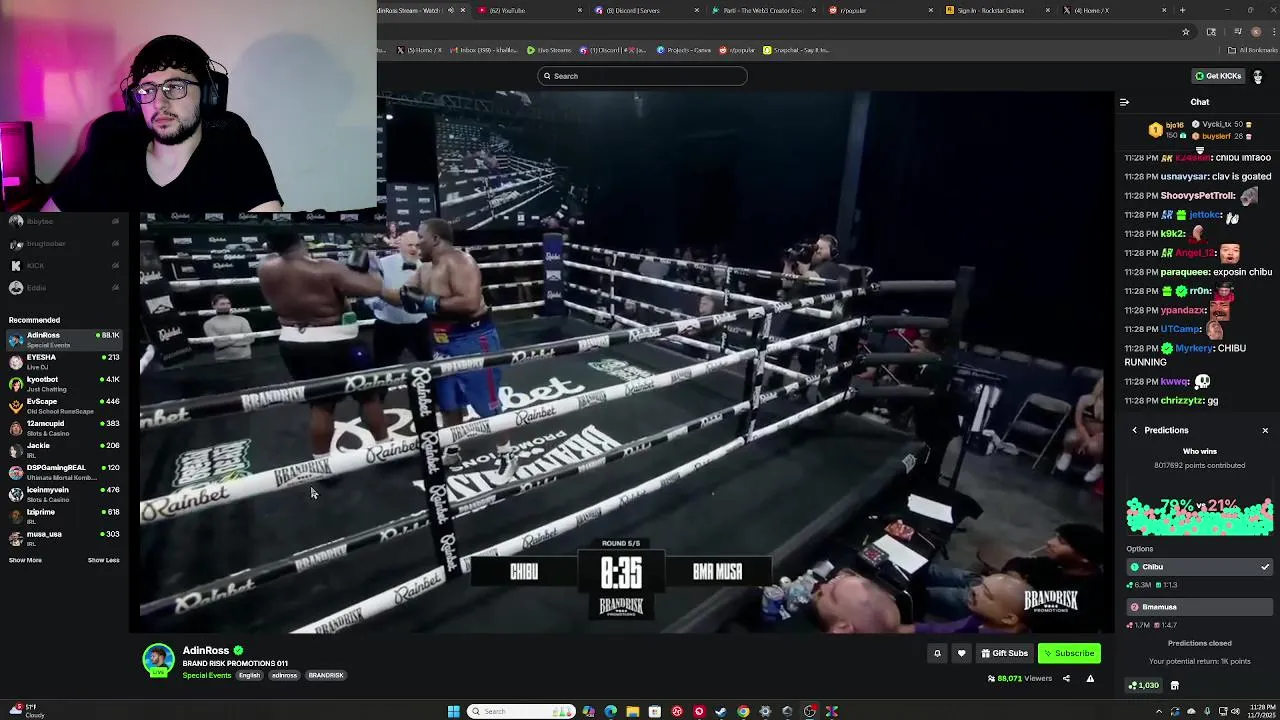
Task: Open AdinRoss in Recommended list
Action: coord(64,340)
